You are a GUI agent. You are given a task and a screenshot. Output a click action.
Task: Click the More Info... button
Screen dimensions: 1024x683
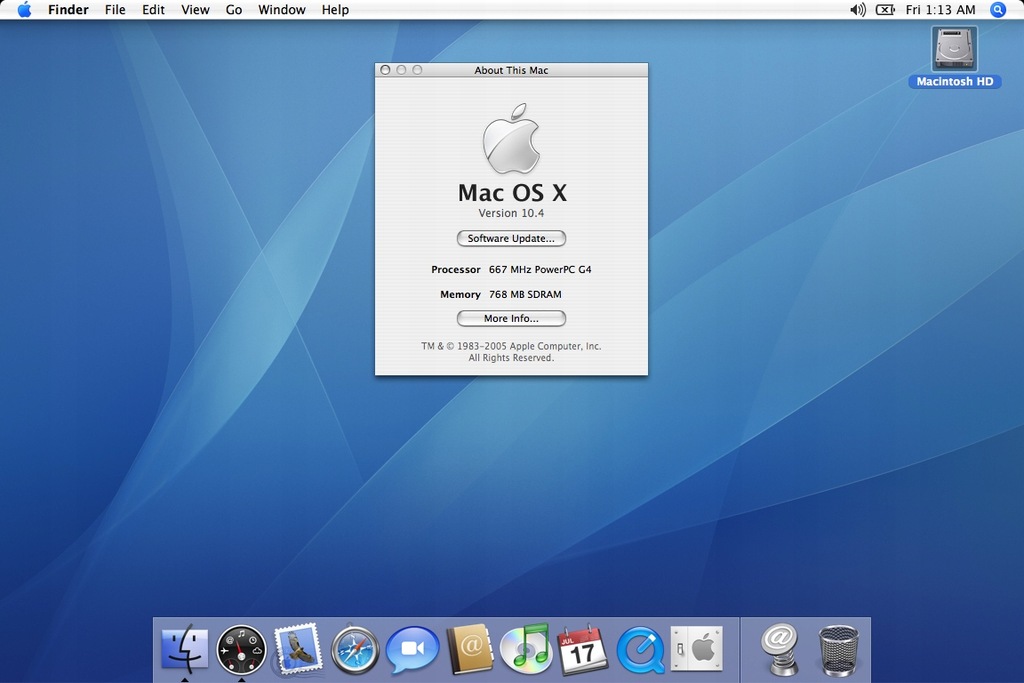(511, 319)
